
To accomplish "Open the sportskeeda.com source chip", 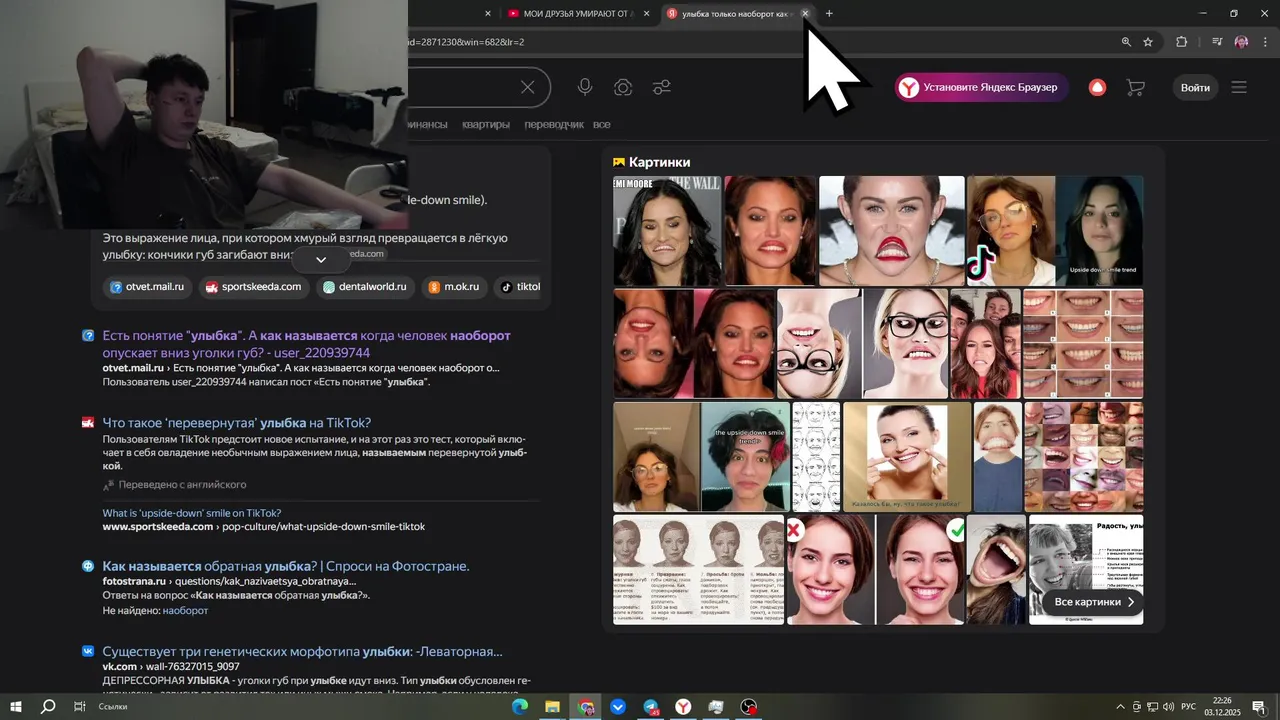I will (x=253, y=286).
